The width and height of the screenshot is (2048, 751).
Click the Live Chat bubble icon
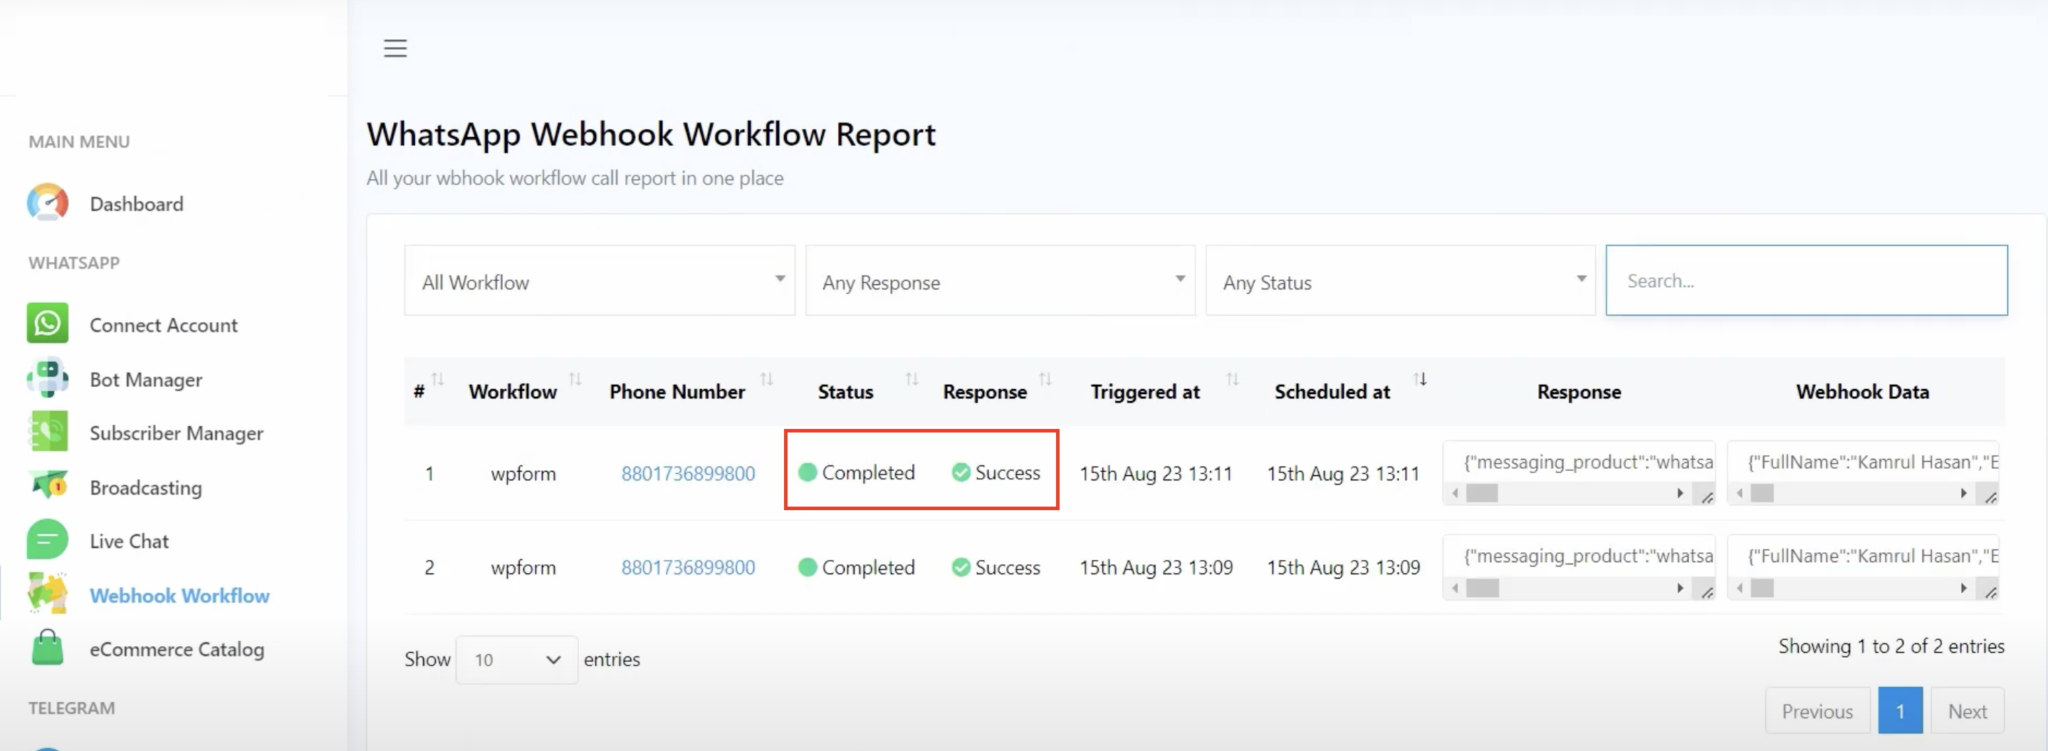[x=47, y=540]
